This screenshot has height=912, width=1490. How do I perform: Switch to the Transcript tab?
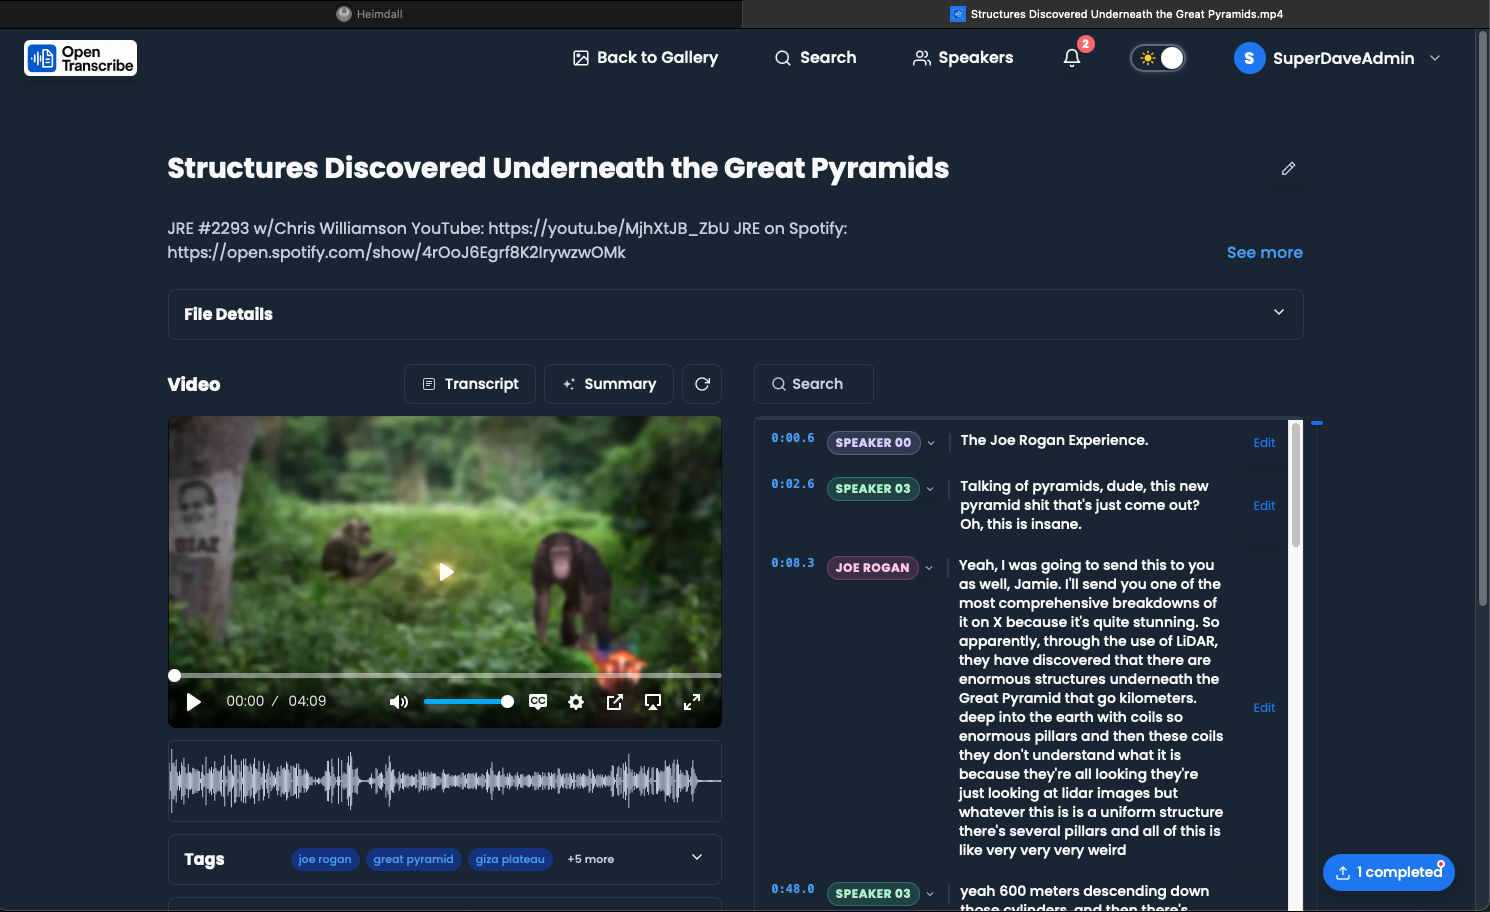(470, 384)
